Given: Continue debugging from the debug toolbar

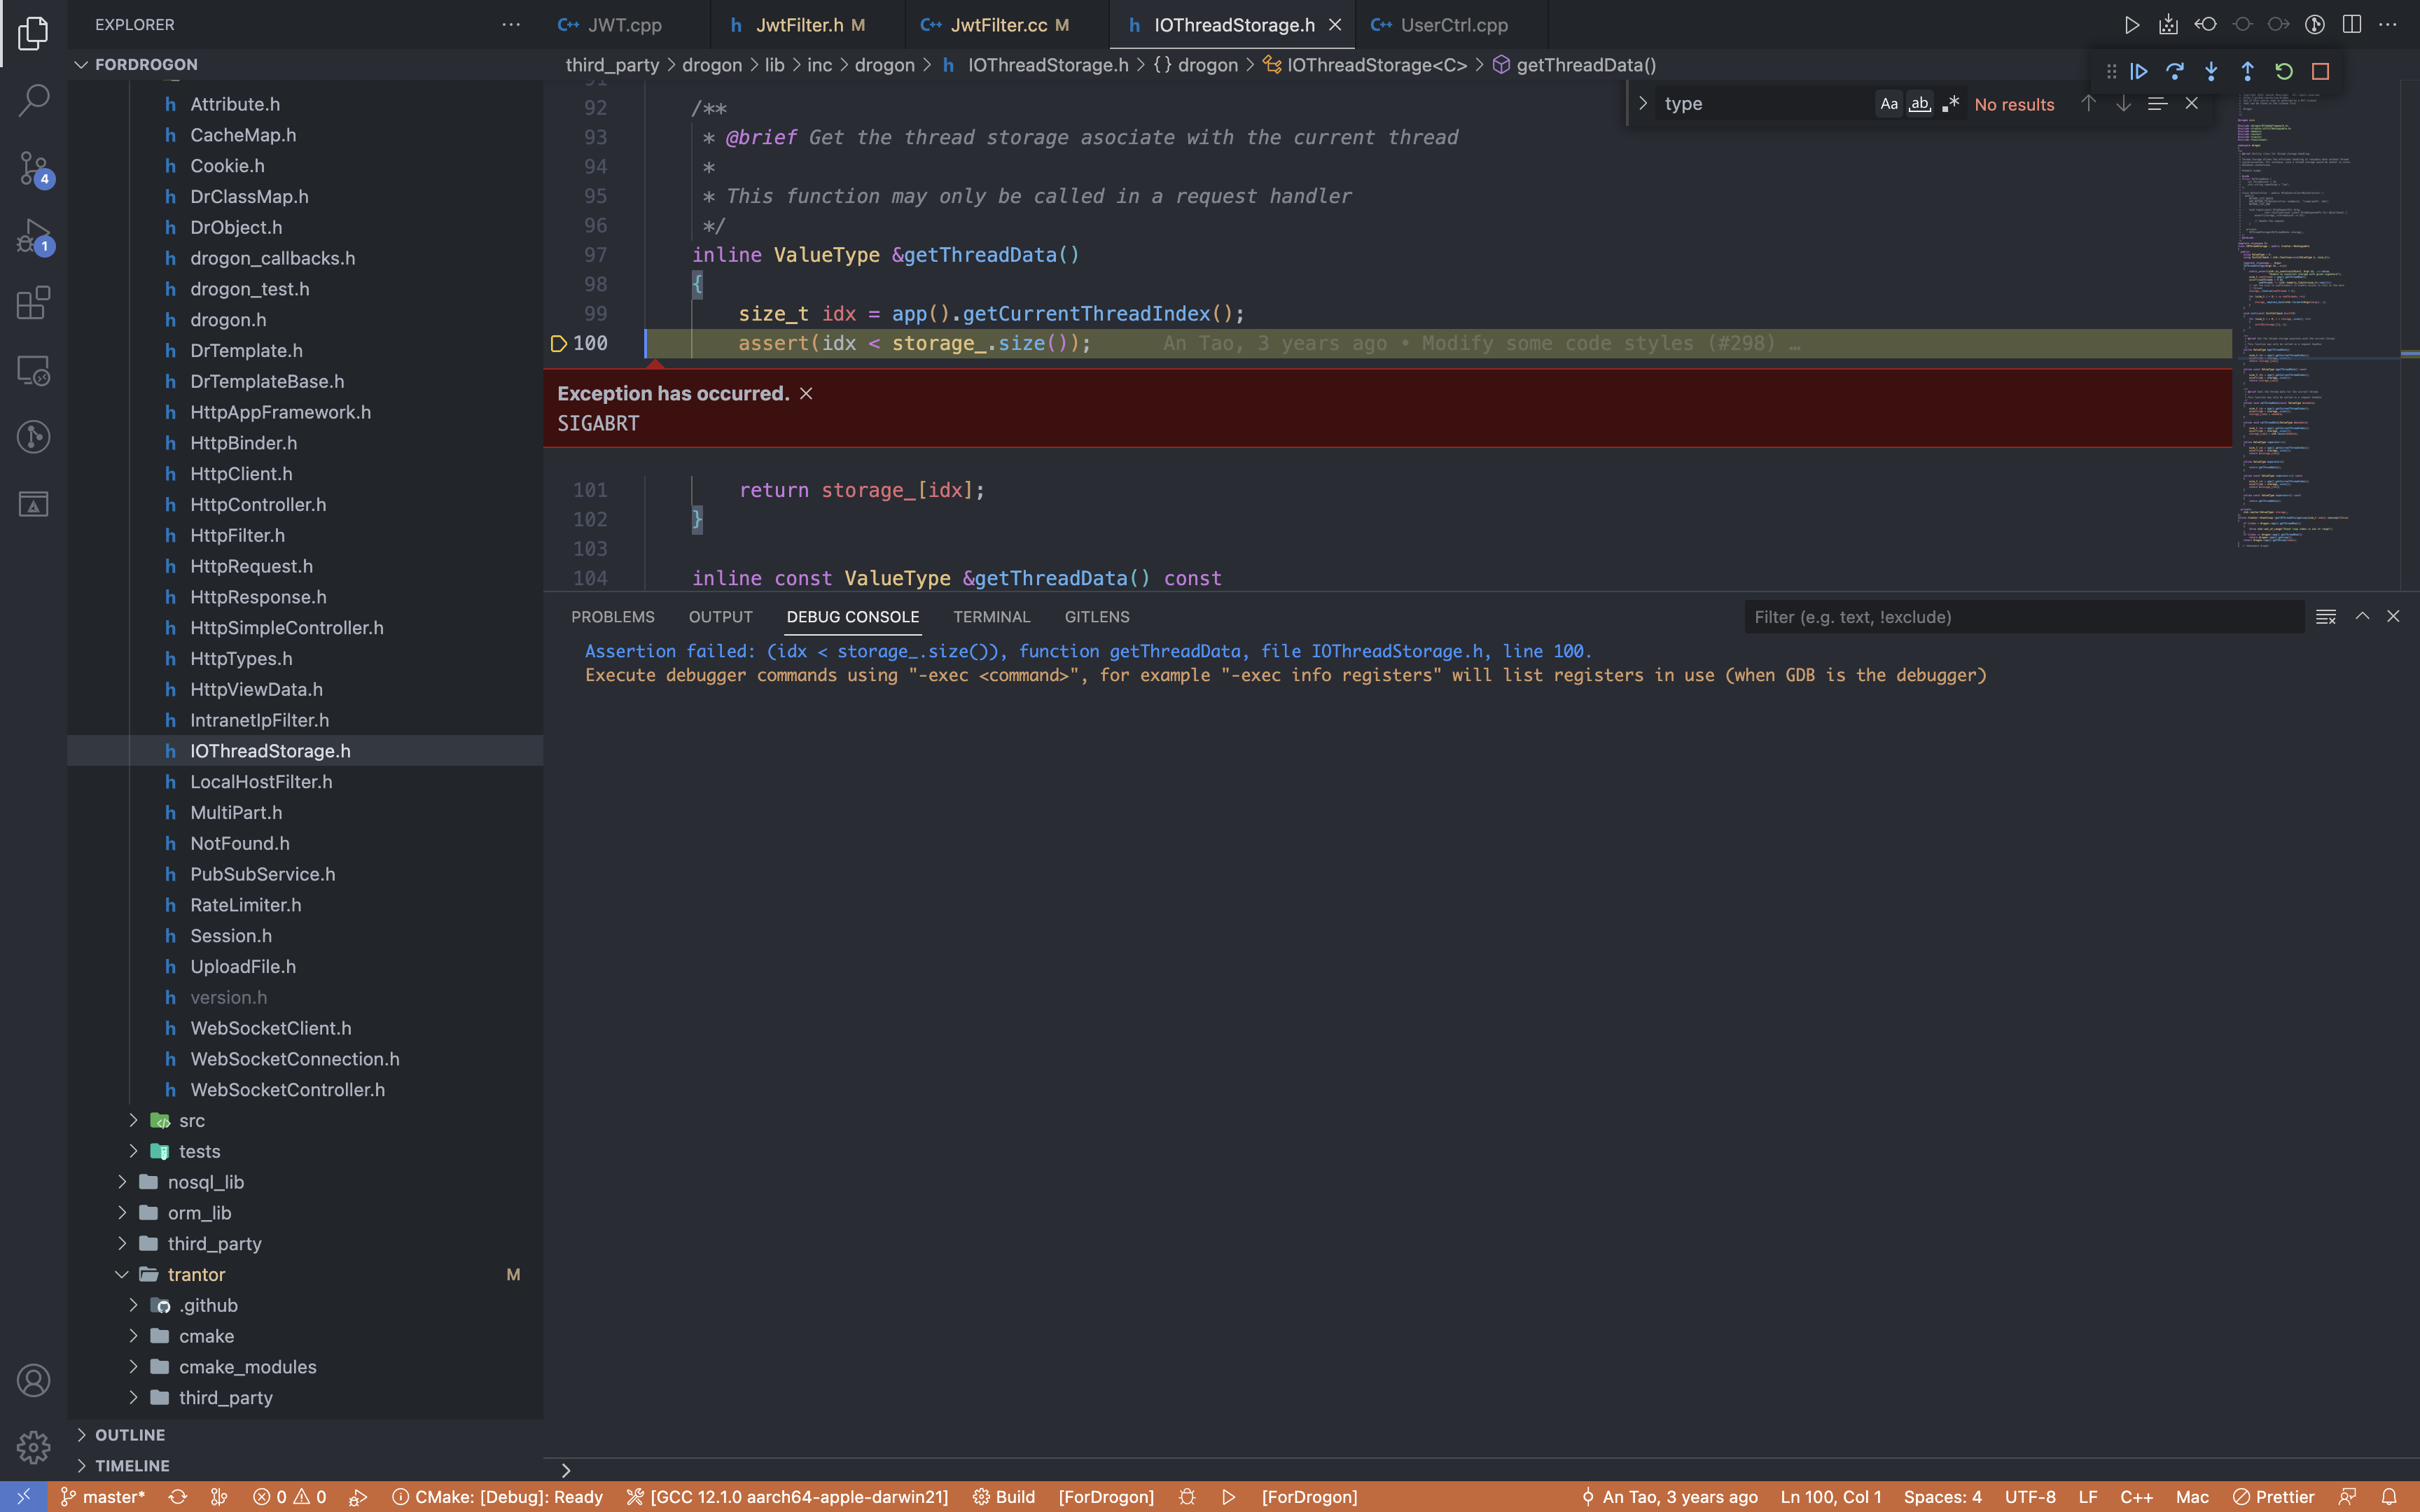Looking at the screenshot, I should (2139, 72).
